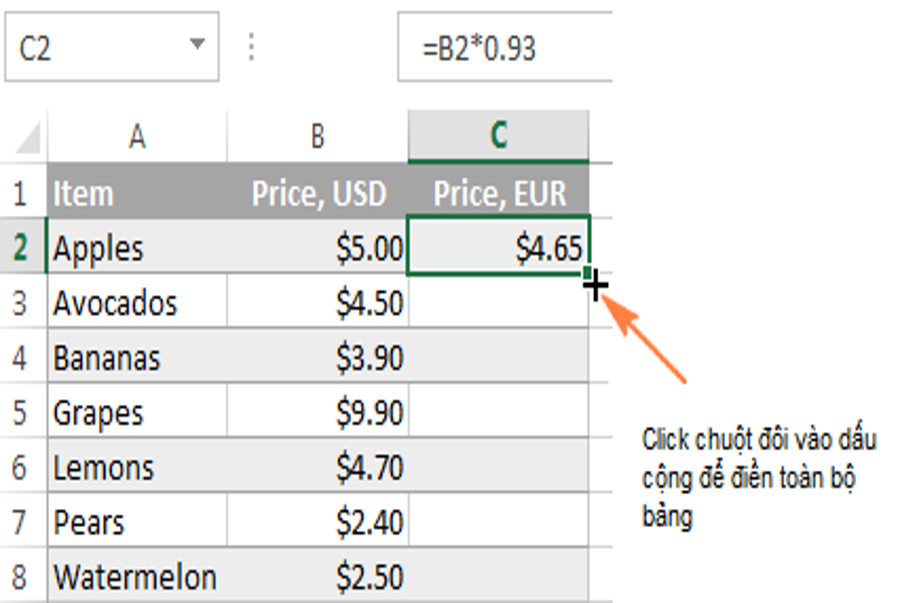
Task: Select the cell containing $4.65
Action: click(498, 248)
